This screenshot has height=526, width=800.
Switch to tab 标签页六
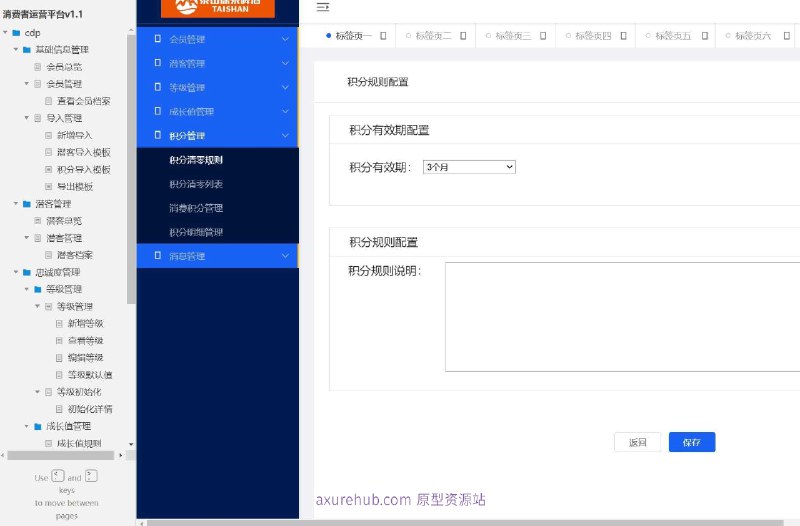click(753, 36)
